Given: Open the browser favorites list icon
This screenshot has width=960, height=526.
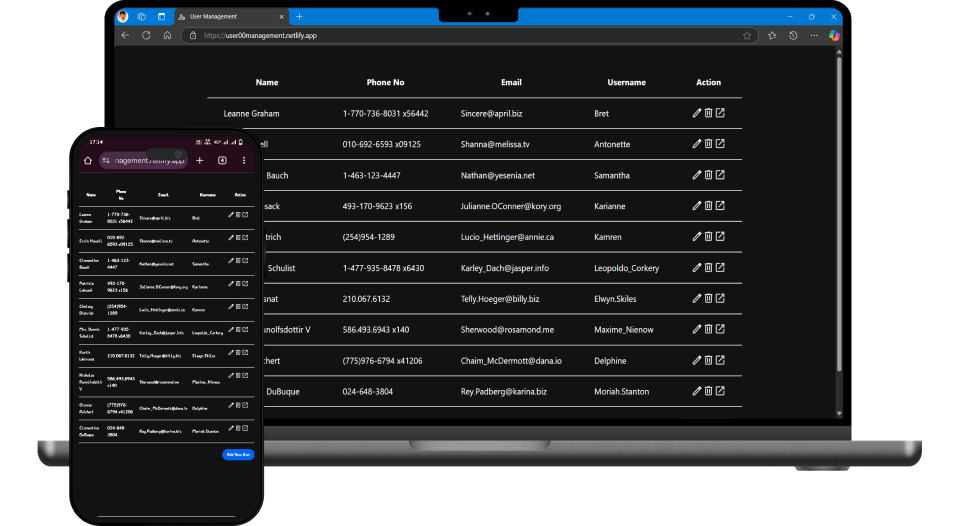Looking at the screenshot, I should point(772,36).
